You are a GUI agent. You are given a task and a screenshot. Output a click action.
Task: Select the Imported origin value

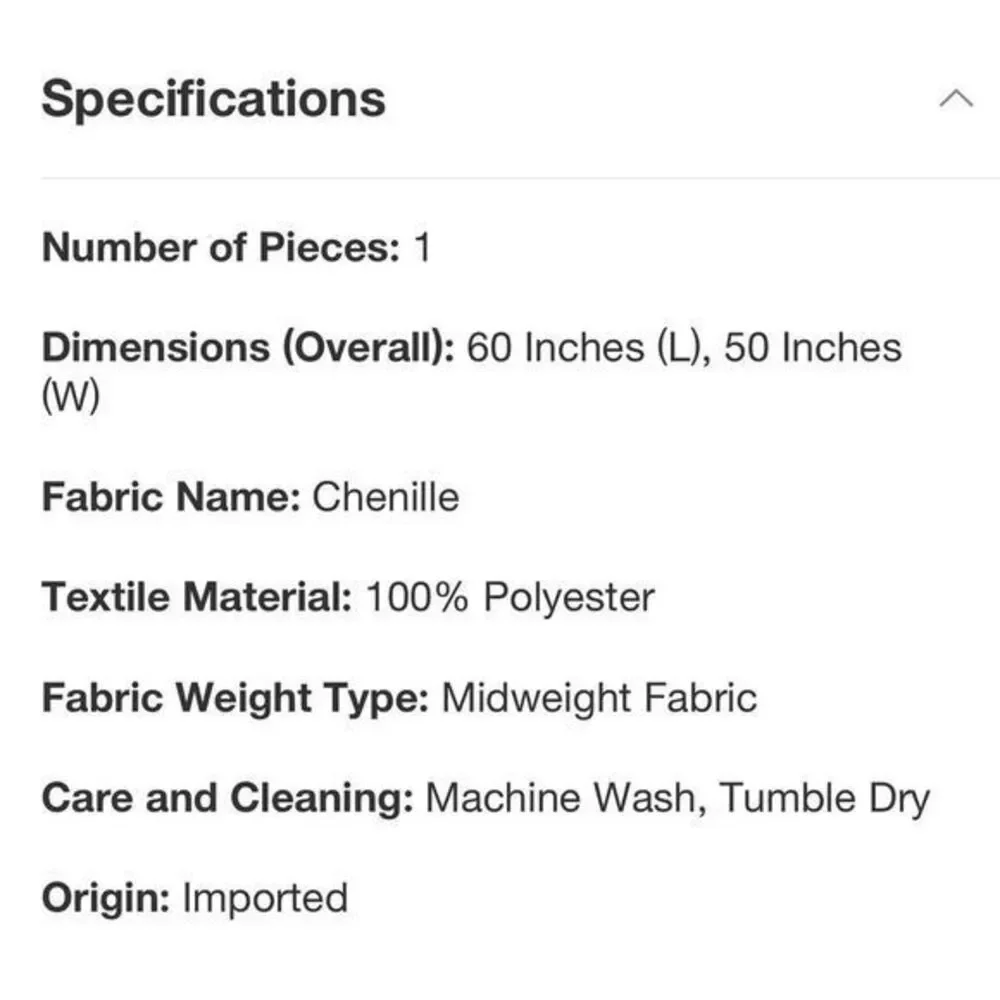(x=265, y=899)
